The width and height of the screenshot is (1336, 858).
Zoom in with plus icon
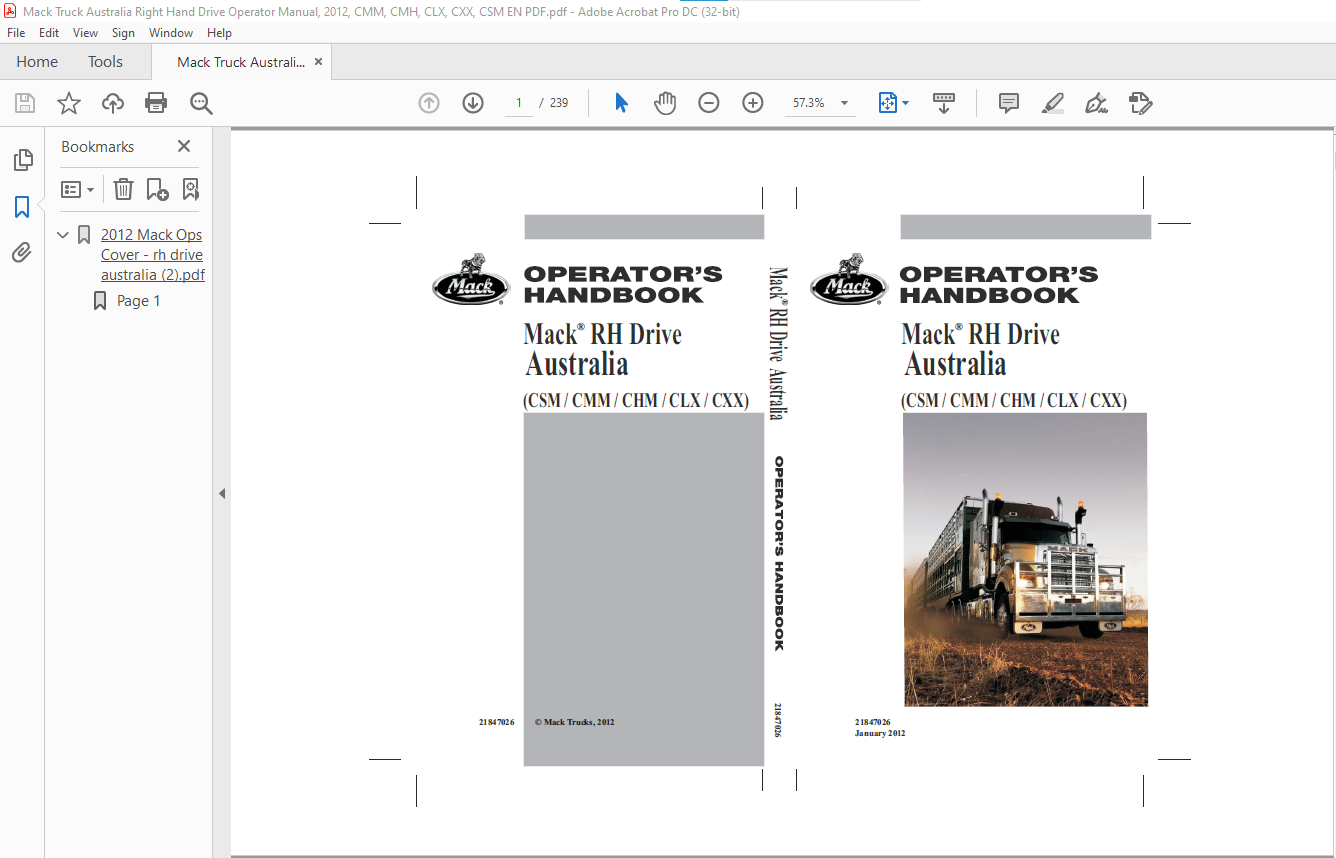pos(753,103)
